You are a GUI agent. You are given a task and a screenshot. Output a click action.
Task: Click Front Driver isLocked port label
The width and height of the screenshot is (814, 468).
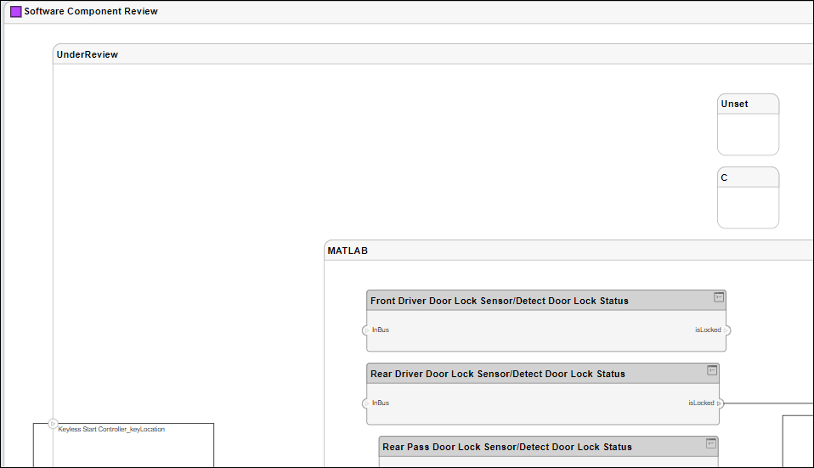pyautogui.click(x=708, y=330)
